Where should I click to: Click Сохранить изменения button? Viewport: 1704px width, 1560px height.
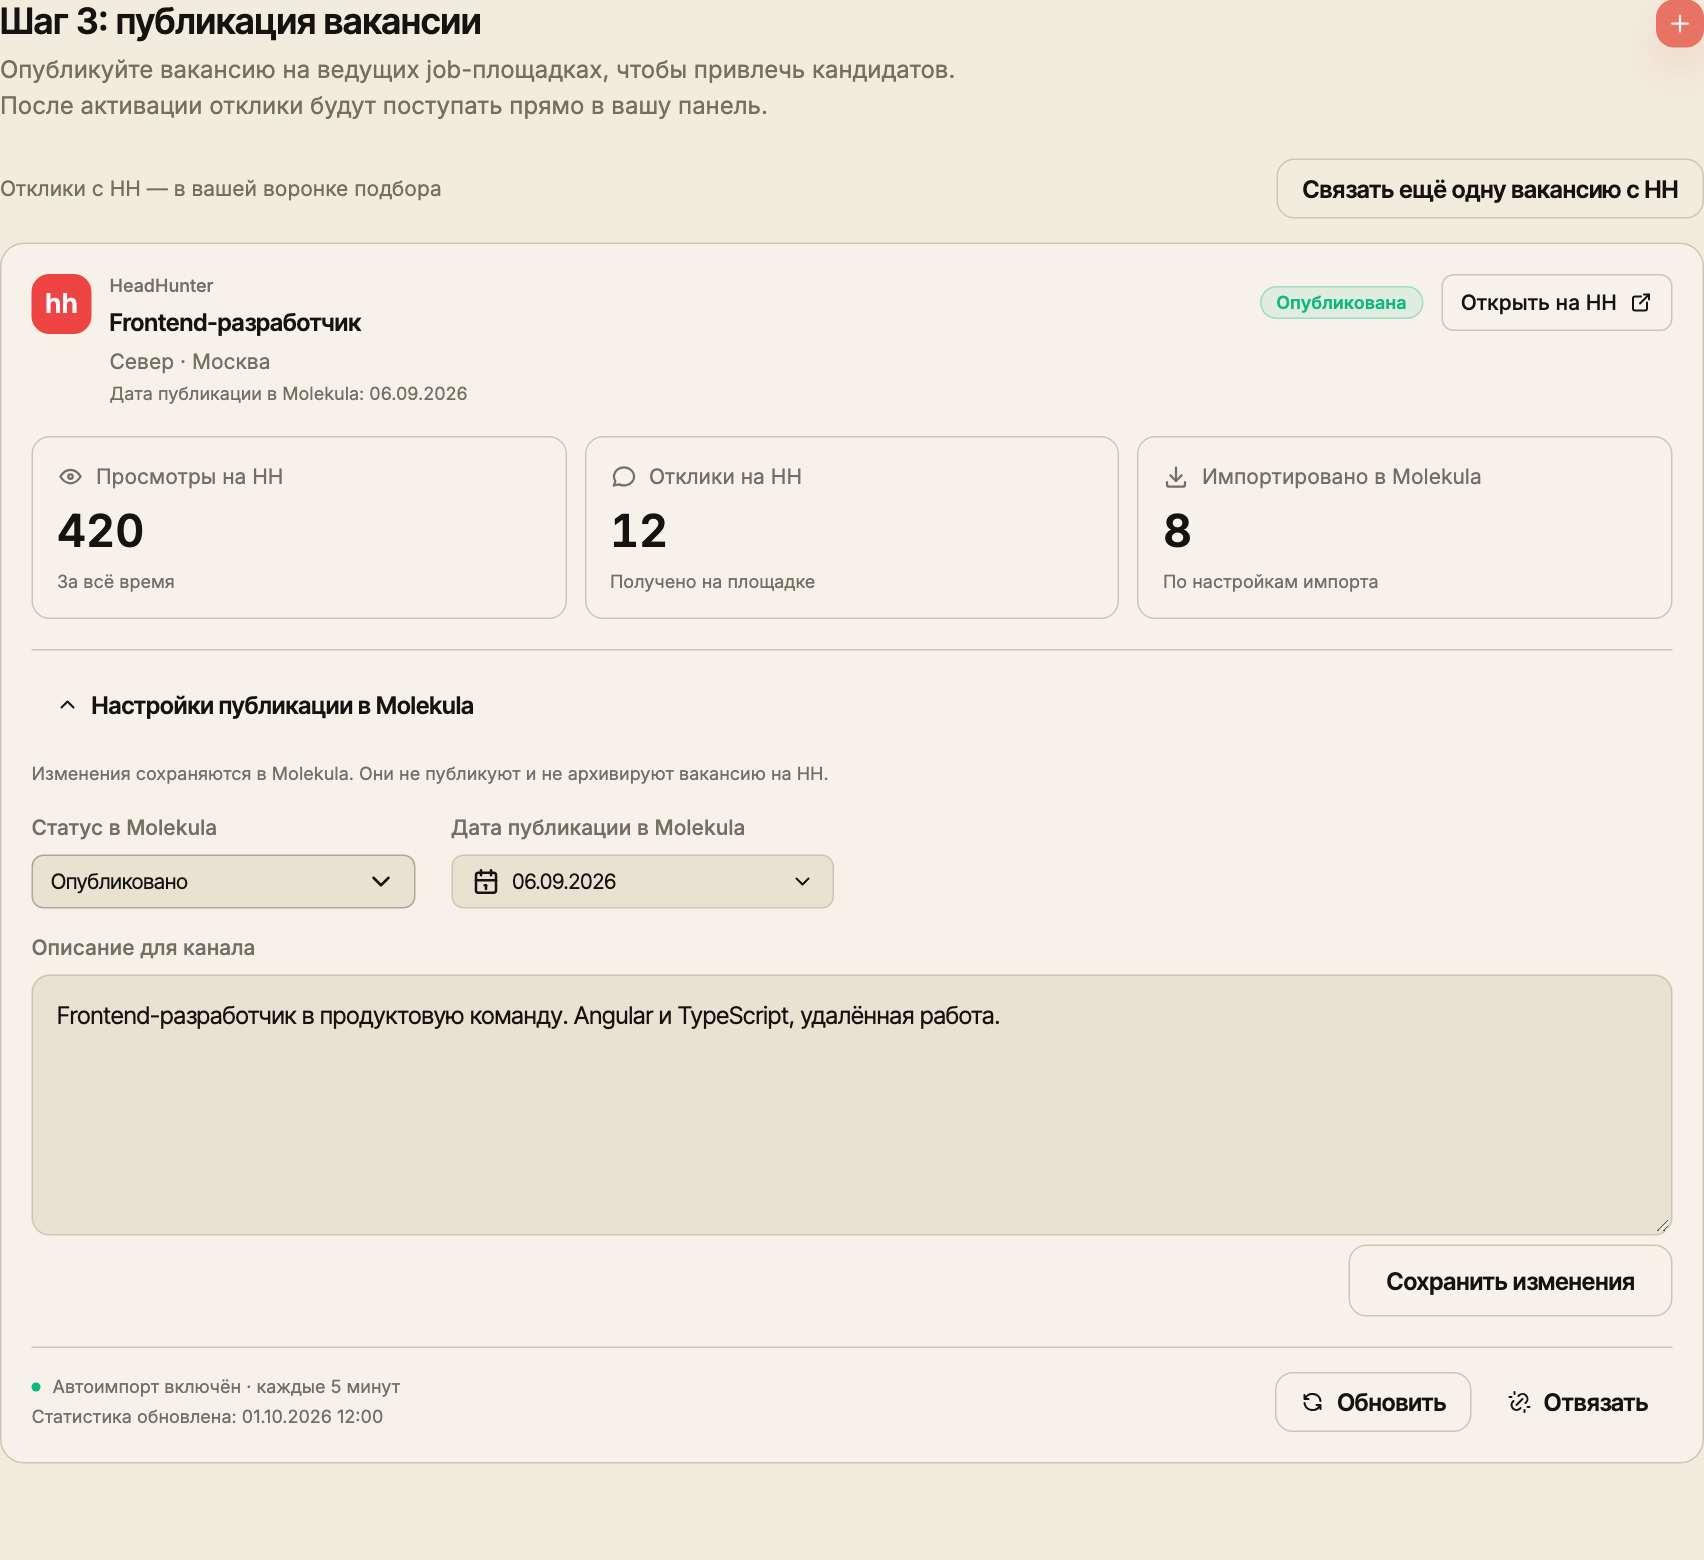click(1510, 1281)
